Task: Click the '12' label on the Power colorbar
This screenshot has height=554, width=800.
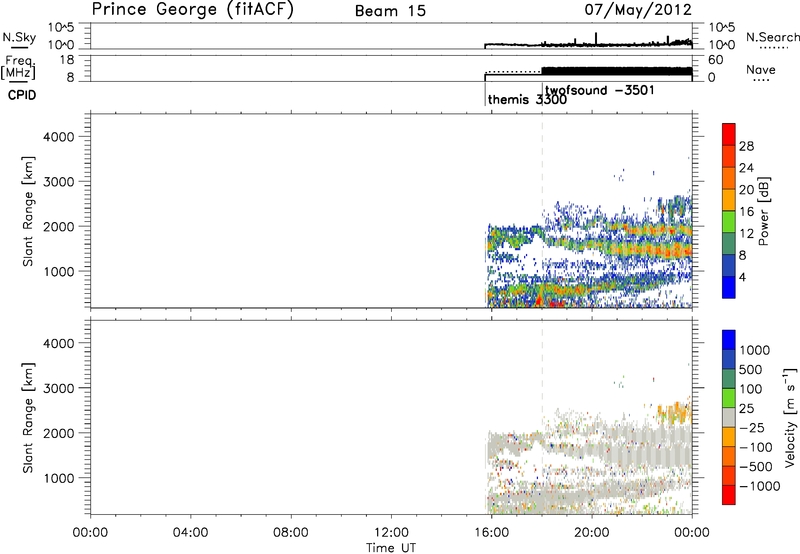Action: 746,233
